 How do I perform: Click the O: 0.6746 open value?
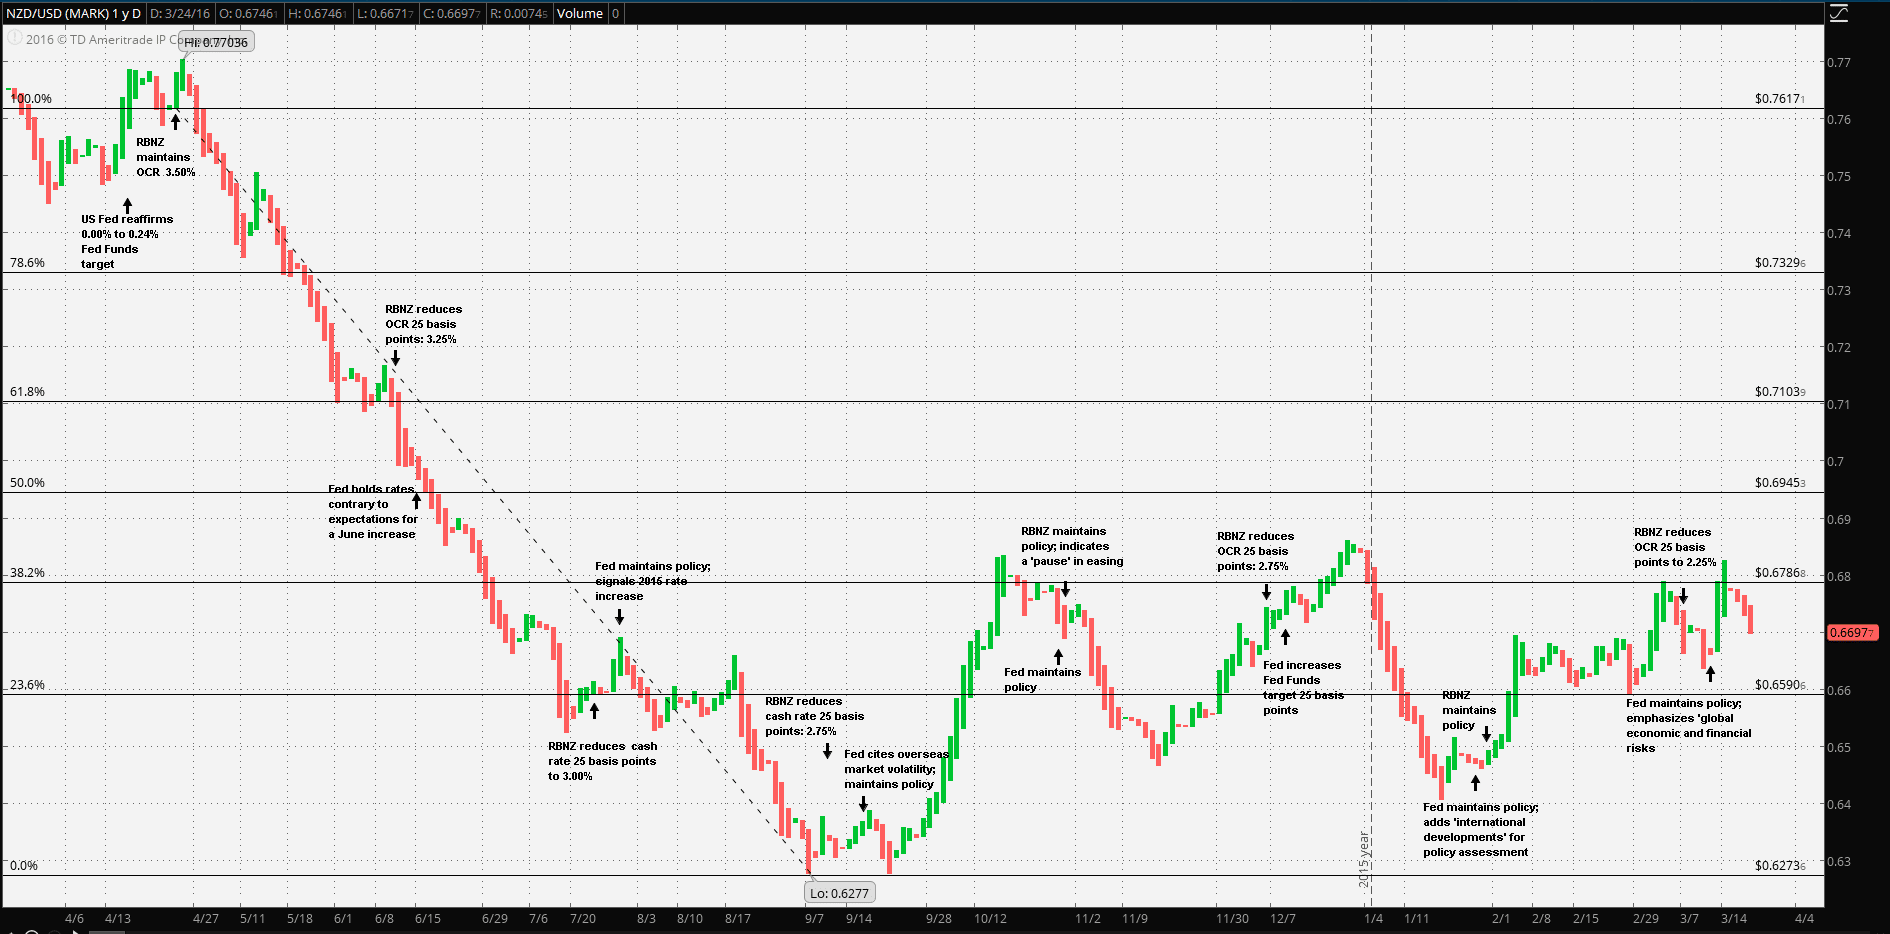[x=249, y=13]
